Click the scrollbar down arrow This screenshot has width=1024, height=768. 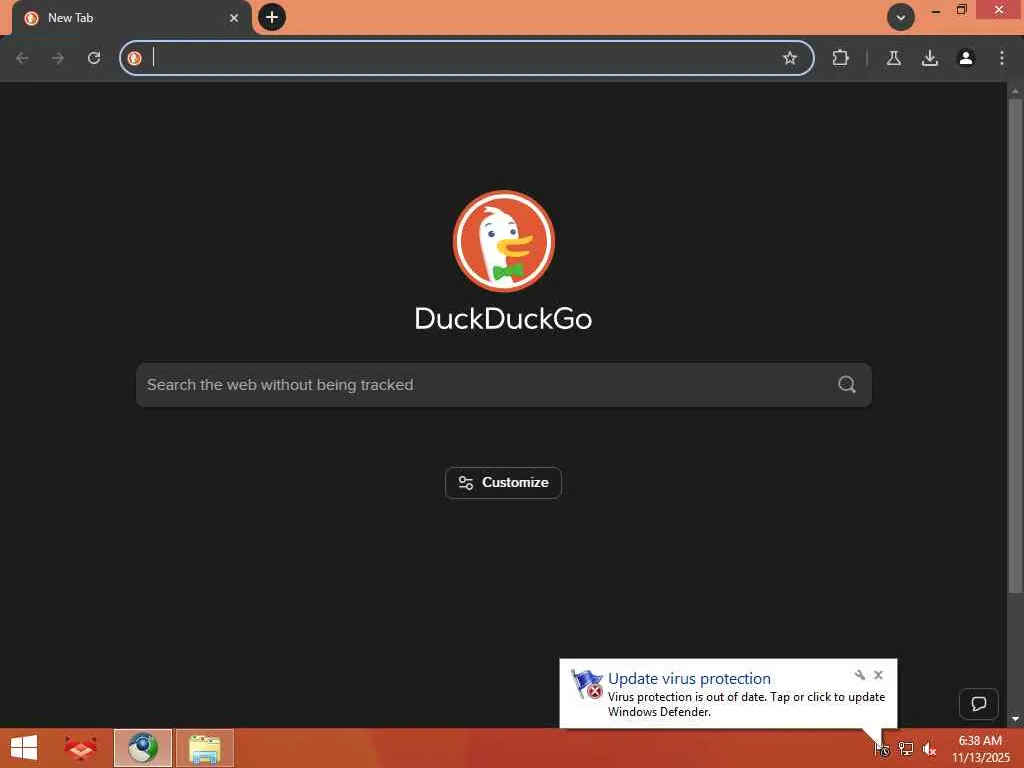pos(1014,719)
